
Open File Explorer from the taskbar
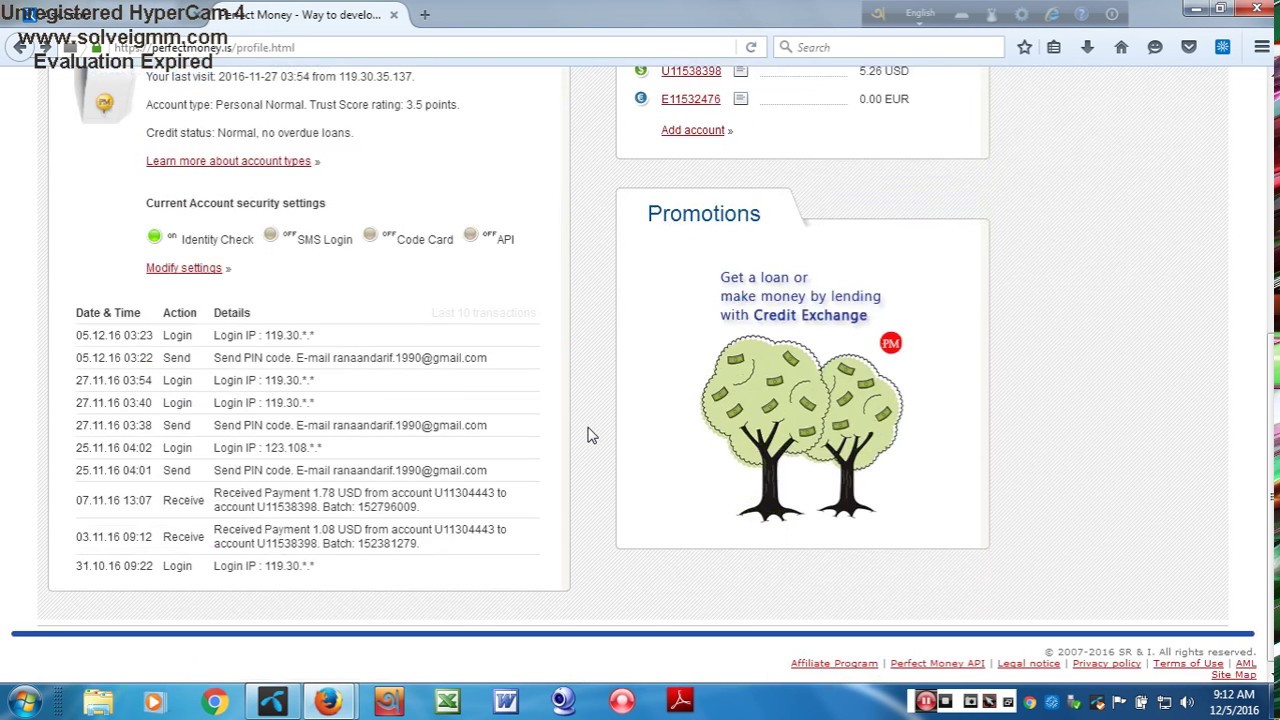[x=98, y=701]
